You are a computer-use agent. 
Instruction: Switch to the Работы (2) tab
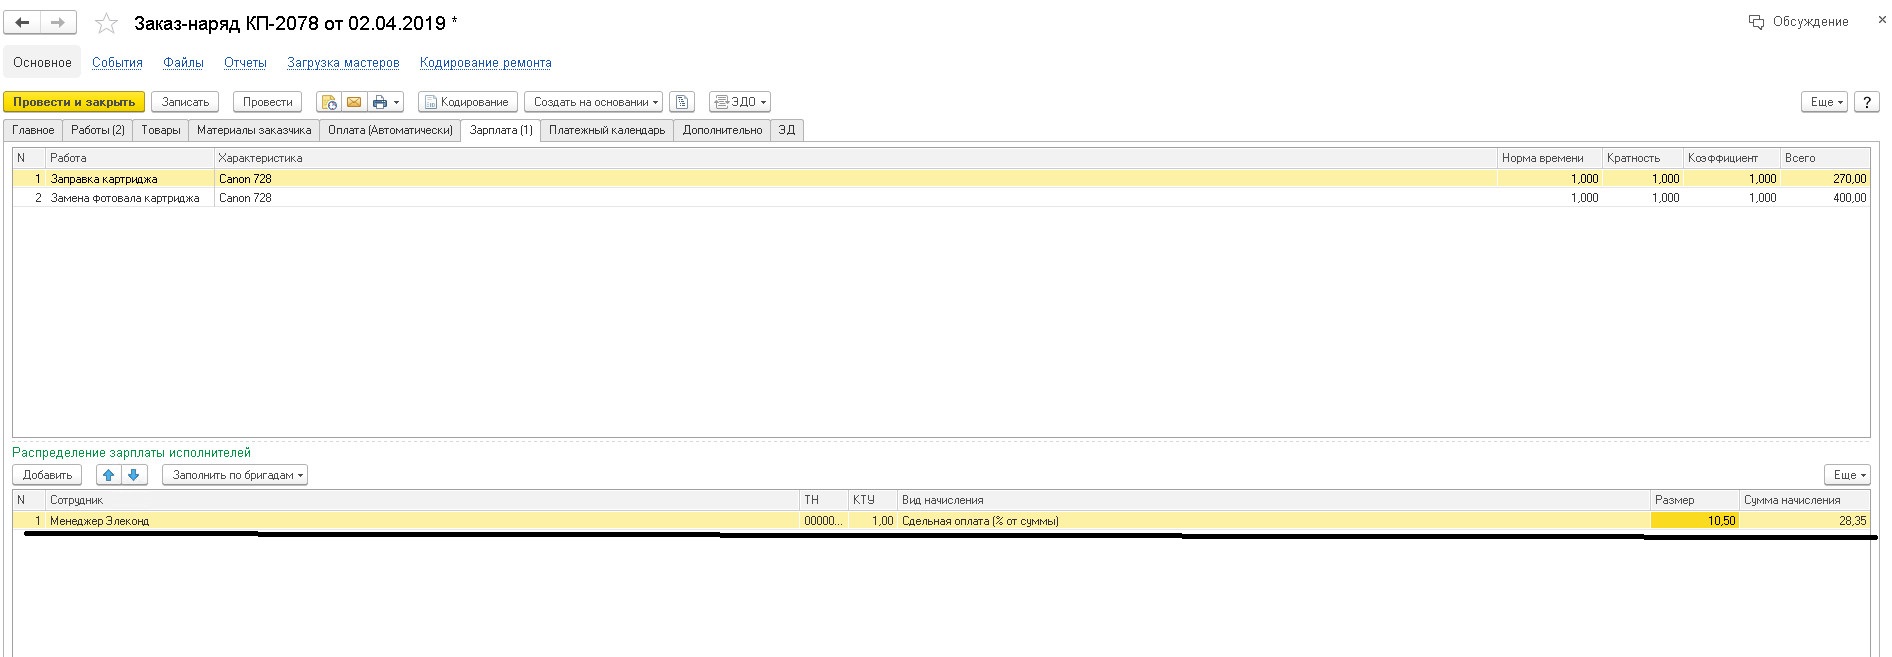(x=97, y=130)
